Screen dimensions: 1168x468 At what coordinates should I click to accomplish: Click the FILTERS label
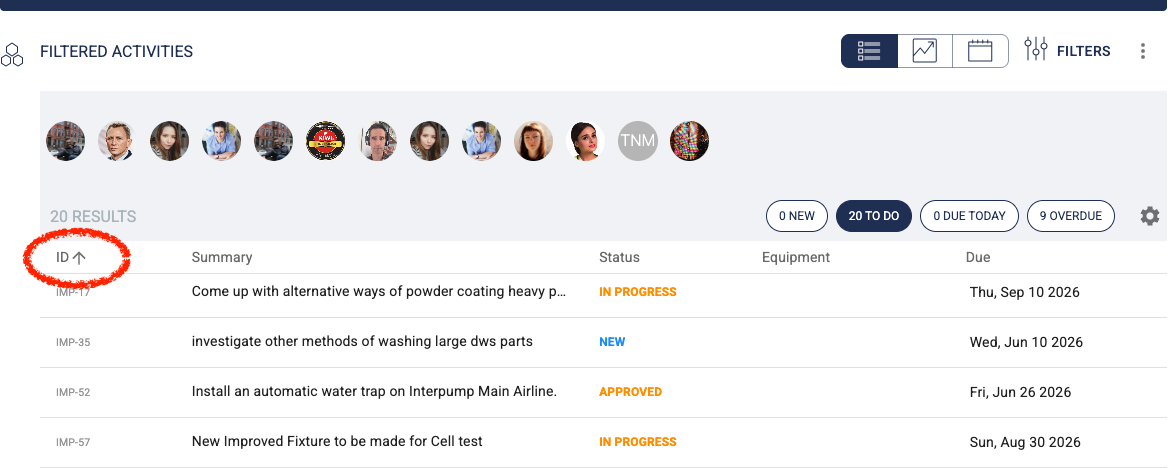(x=1084, y=51)
